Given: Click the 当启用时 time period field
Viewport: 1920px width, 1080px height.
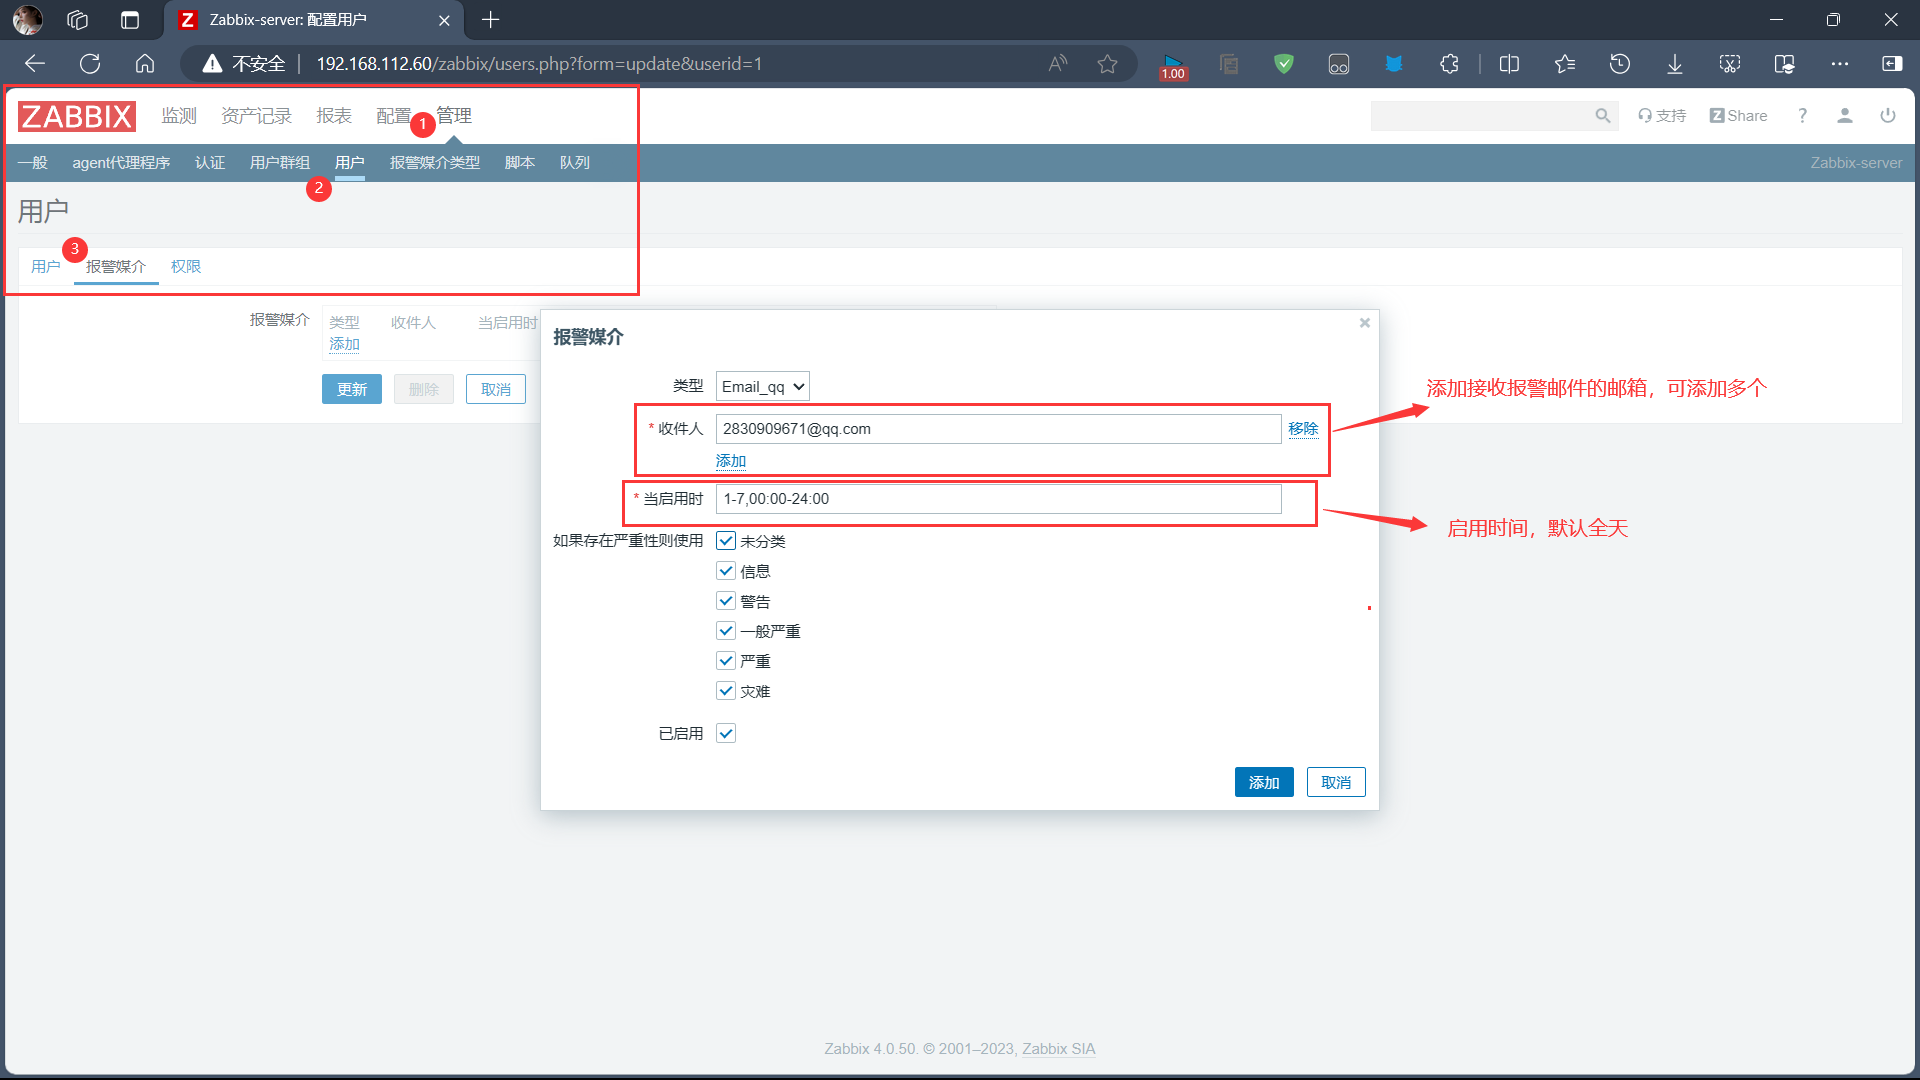Looking at the screenshot, I should (x=999, y=499).
